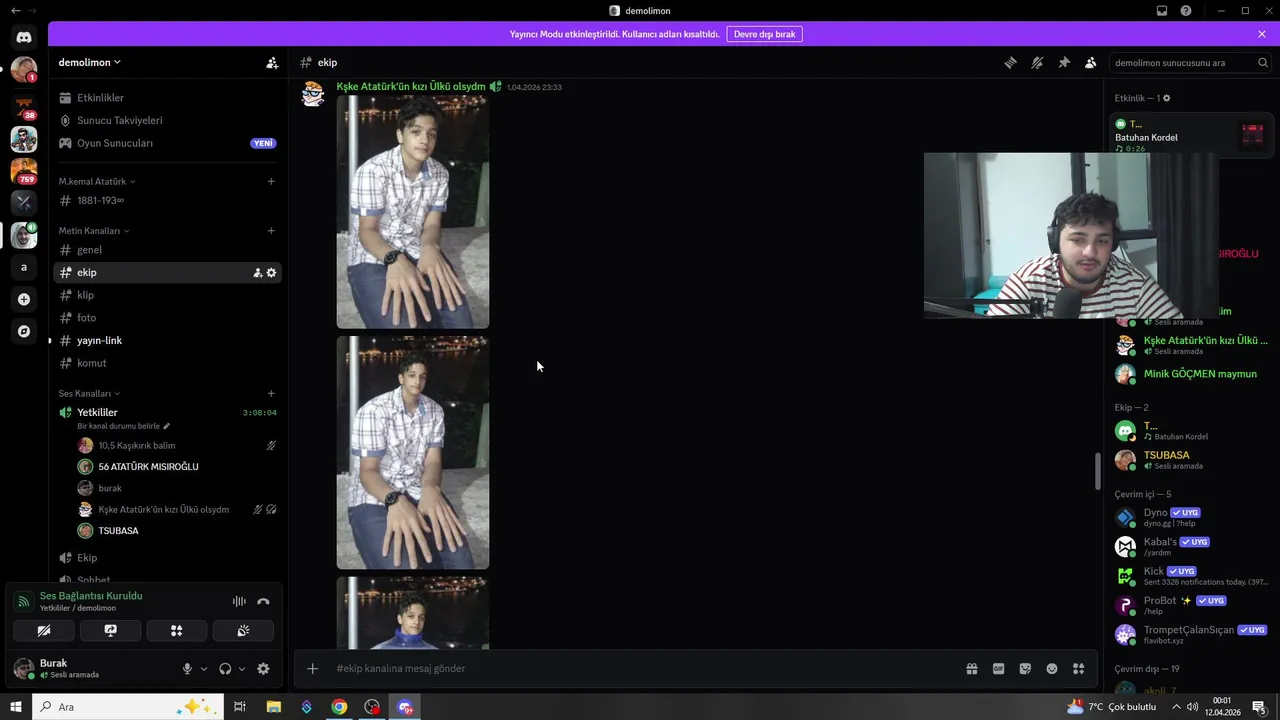The image size is (1280, 720).
Task: Collapse the Ses Kanalları category
Action: (89, 393)
